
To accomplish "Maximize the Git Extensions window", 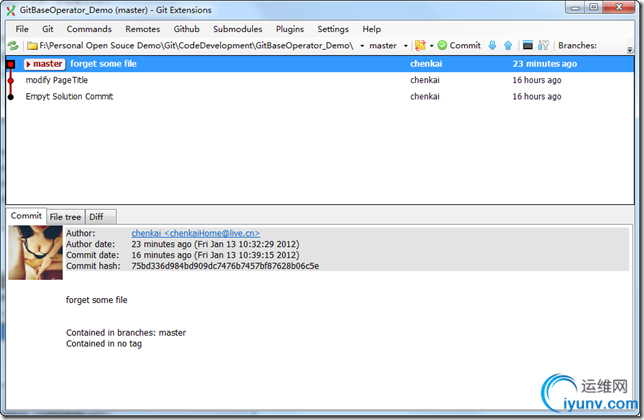I will point(593,7).
